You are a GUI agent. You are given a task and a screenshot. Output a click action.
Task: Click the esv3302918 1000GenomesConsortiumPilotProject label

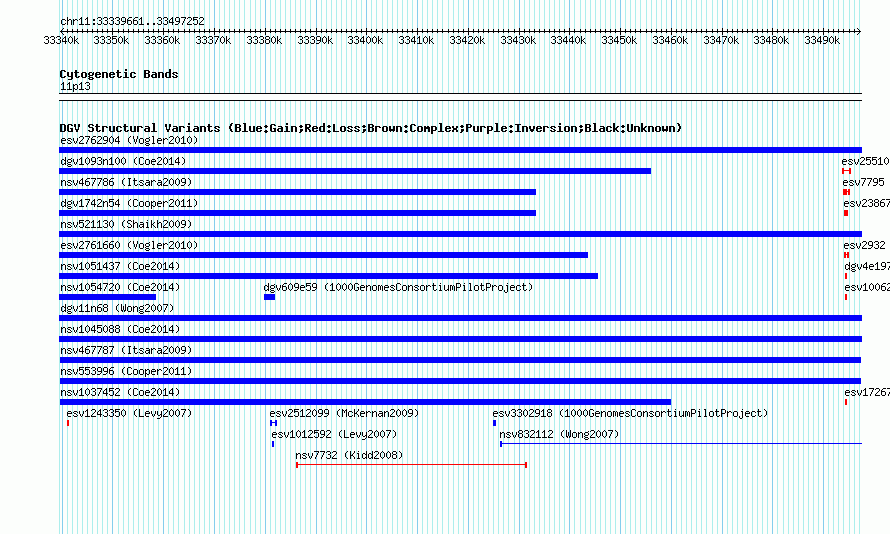630,413
